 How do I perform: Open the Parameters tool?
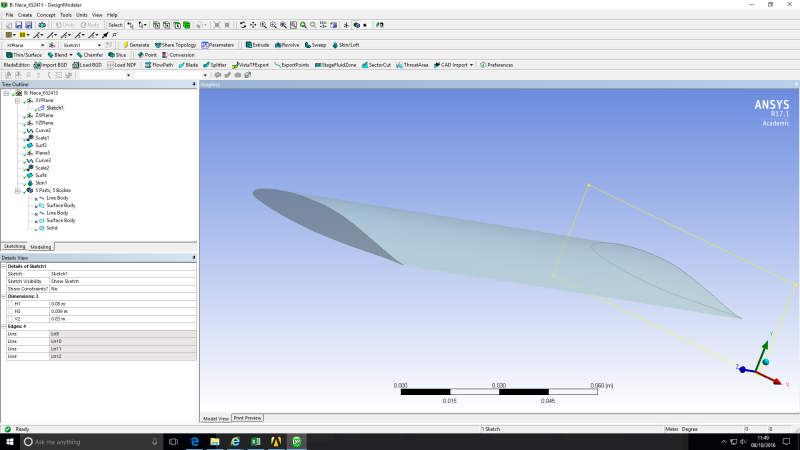[x=218, y=45]
